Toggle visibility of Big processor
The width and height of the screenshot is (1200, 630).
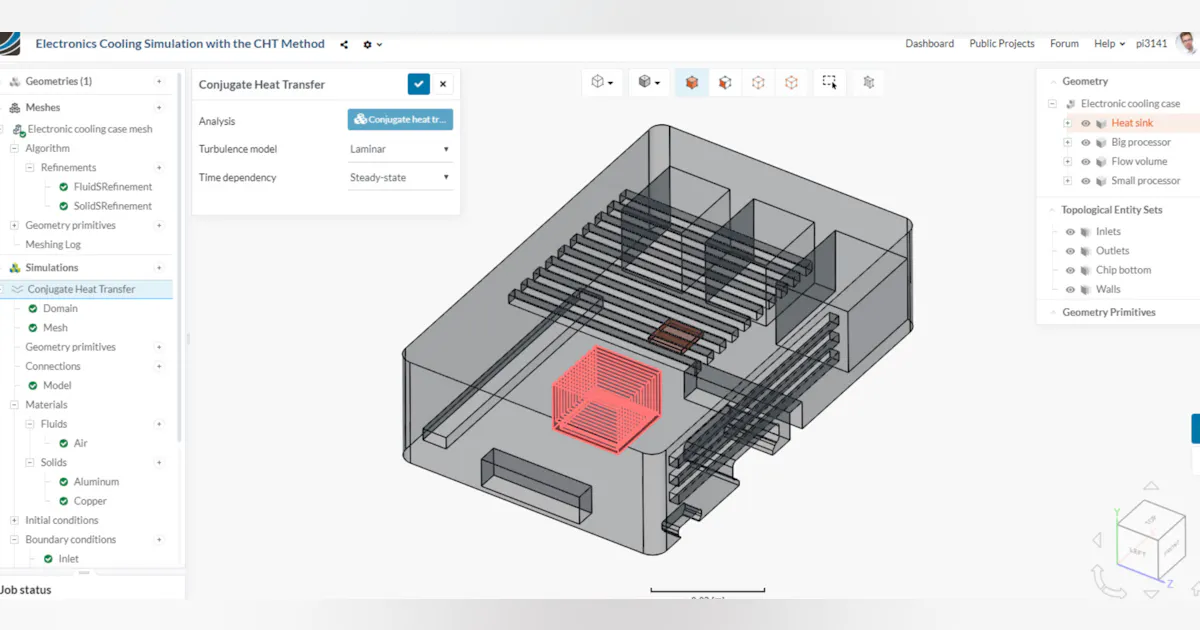click(x=1086, y=142)
